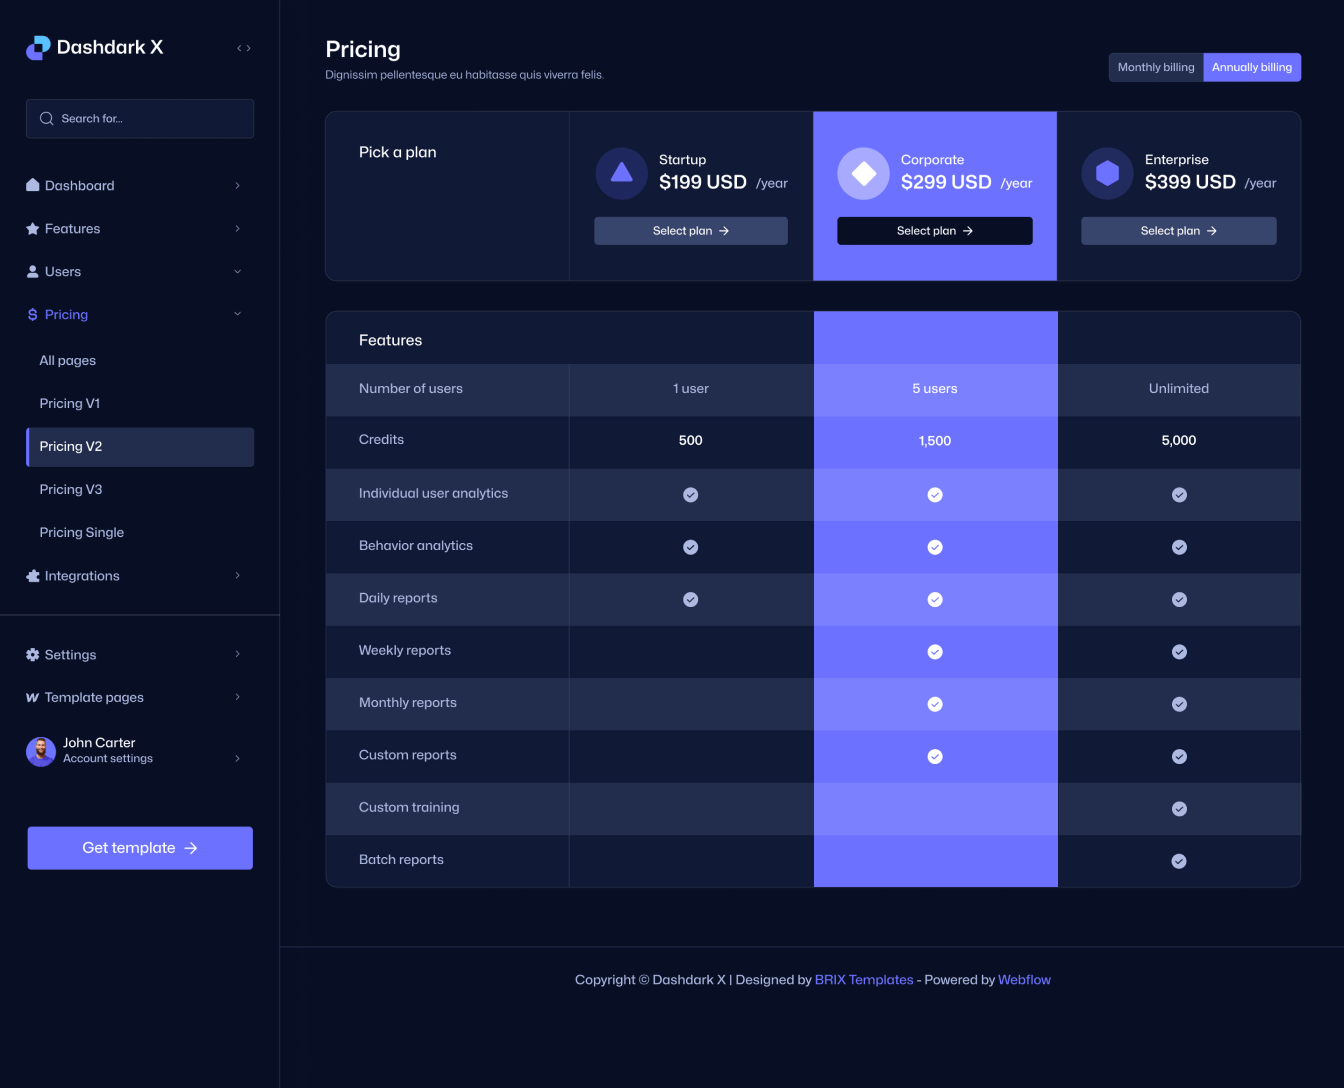Go to the Pricing Single page

[81, 532]
